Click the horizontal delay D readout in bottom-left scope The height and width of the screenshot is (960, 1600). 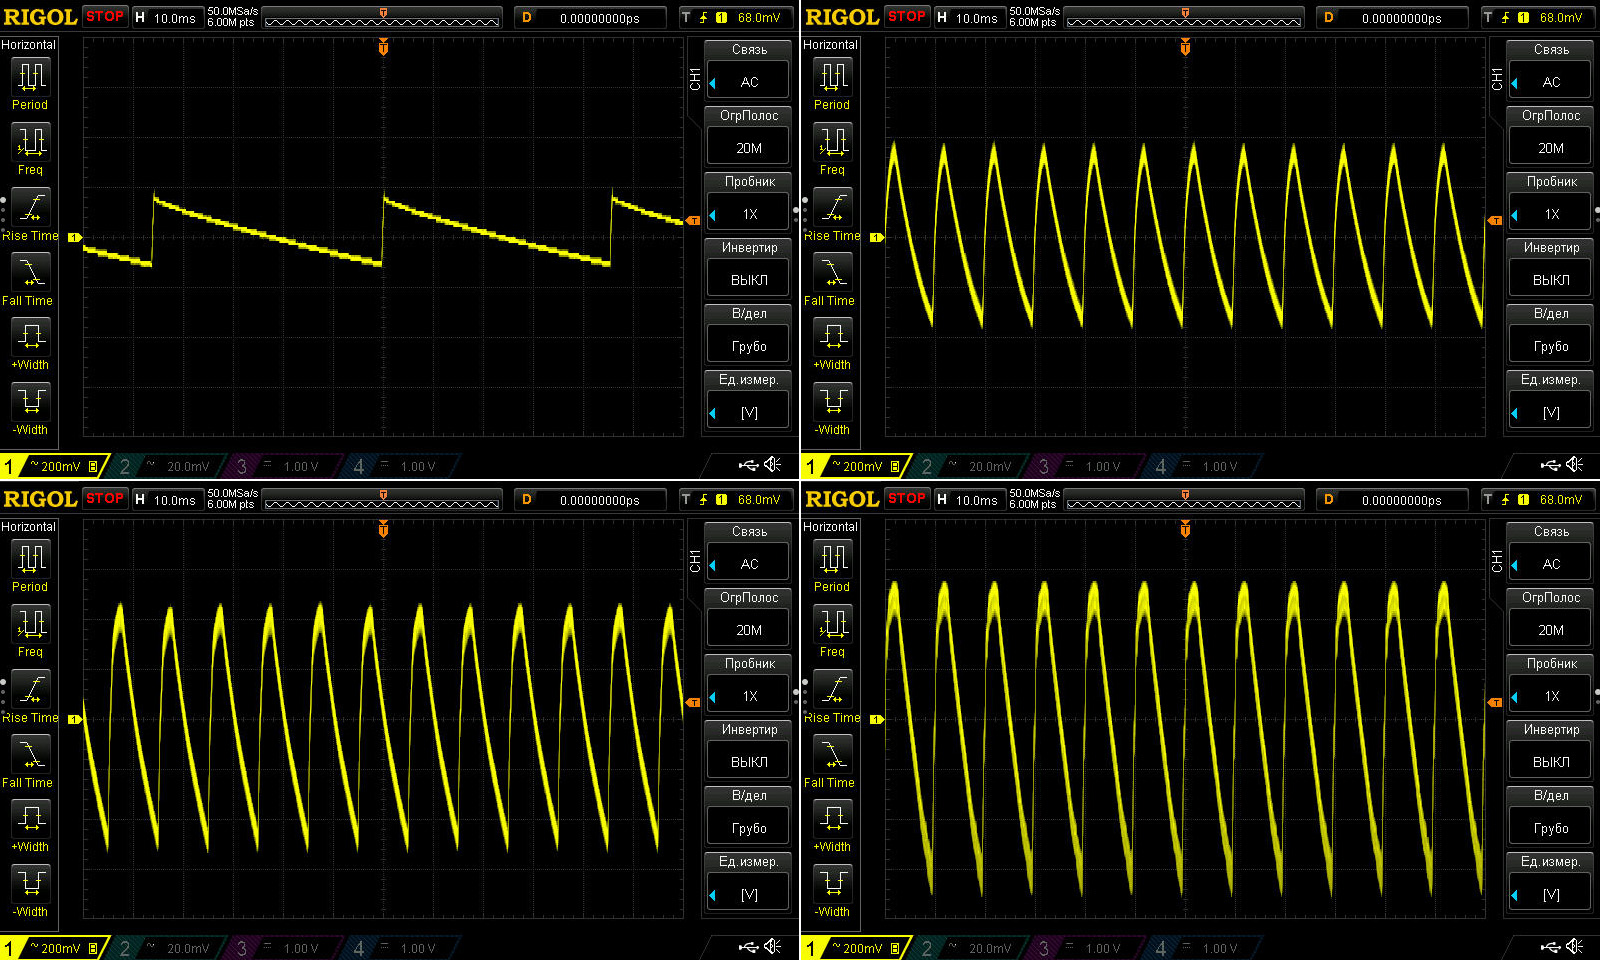tap(590, 500)
